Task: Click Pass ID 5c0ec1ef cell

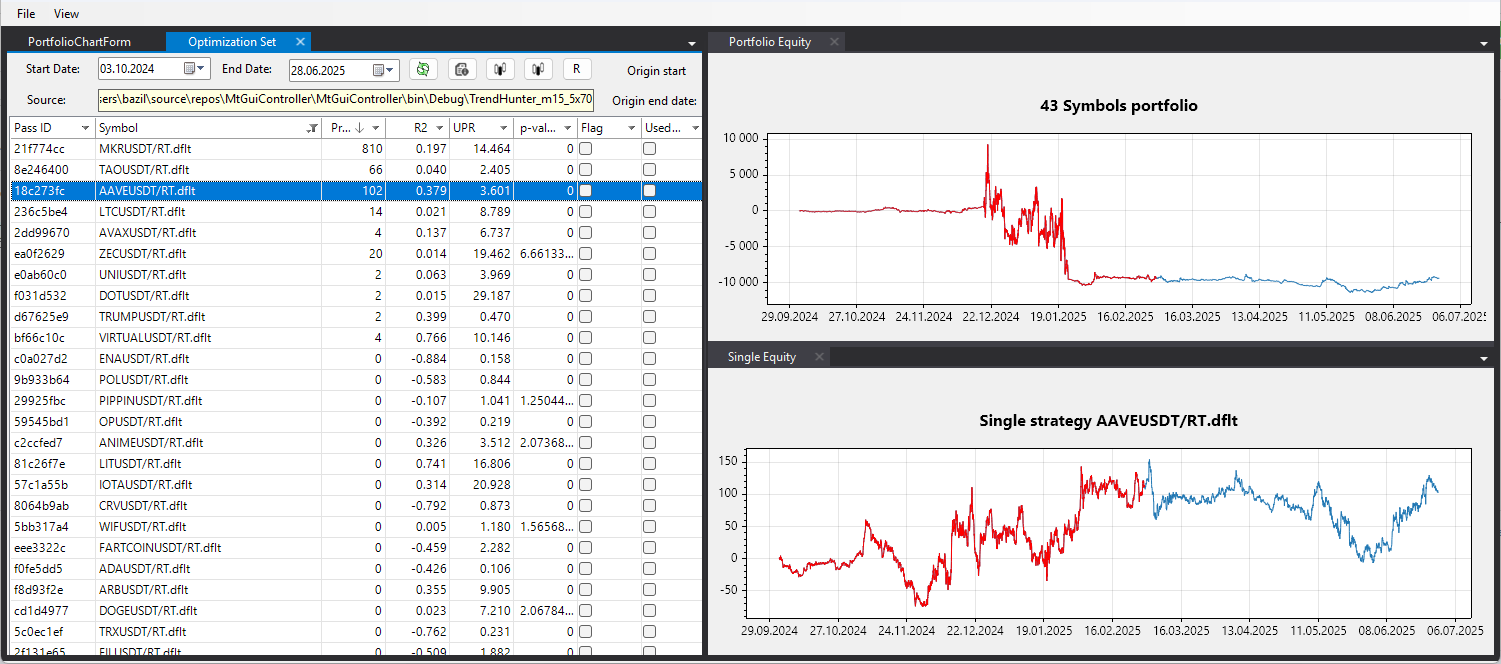Action: pyautogui.click(x=52, y=631)
